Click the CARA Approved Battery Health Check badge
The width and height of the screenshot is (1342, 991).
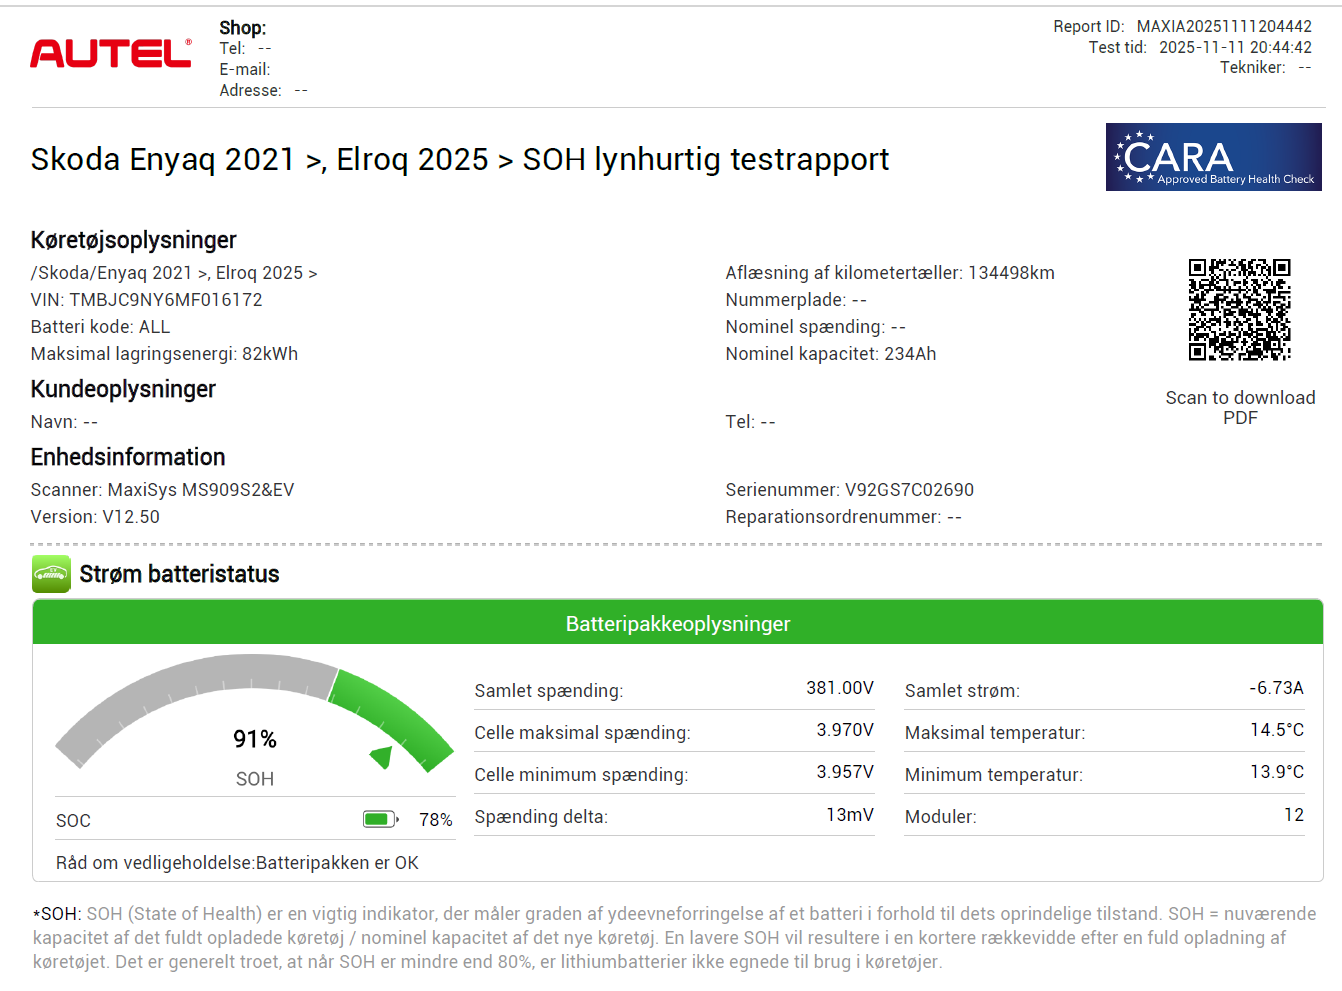tap(1213, 157)
